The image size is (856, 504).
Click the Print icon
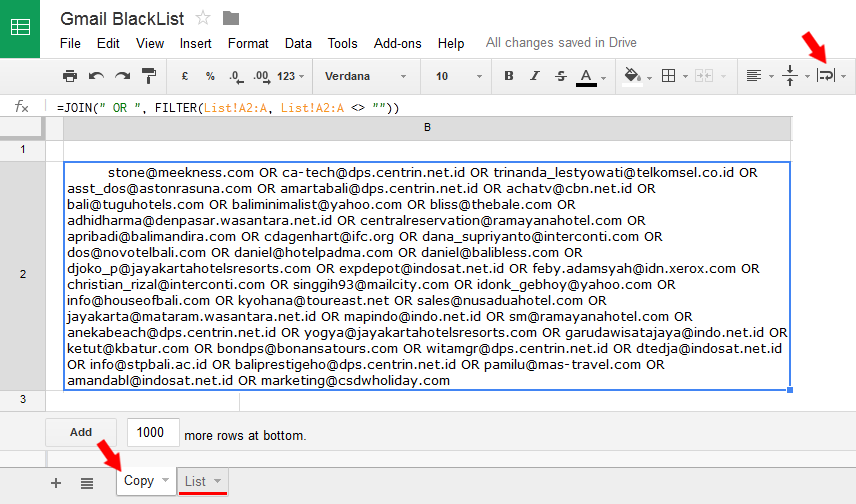click(x=70, y=76)
